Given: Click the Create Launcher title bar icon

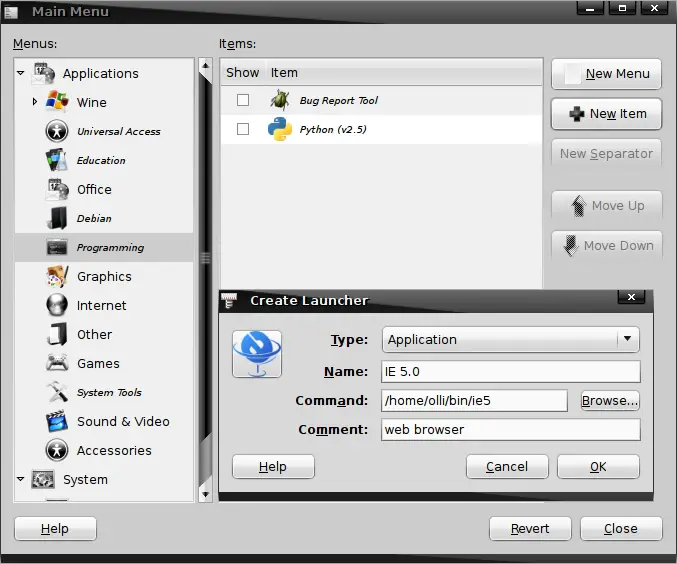Looking at the screenshot, I should (x=229, y=300).
